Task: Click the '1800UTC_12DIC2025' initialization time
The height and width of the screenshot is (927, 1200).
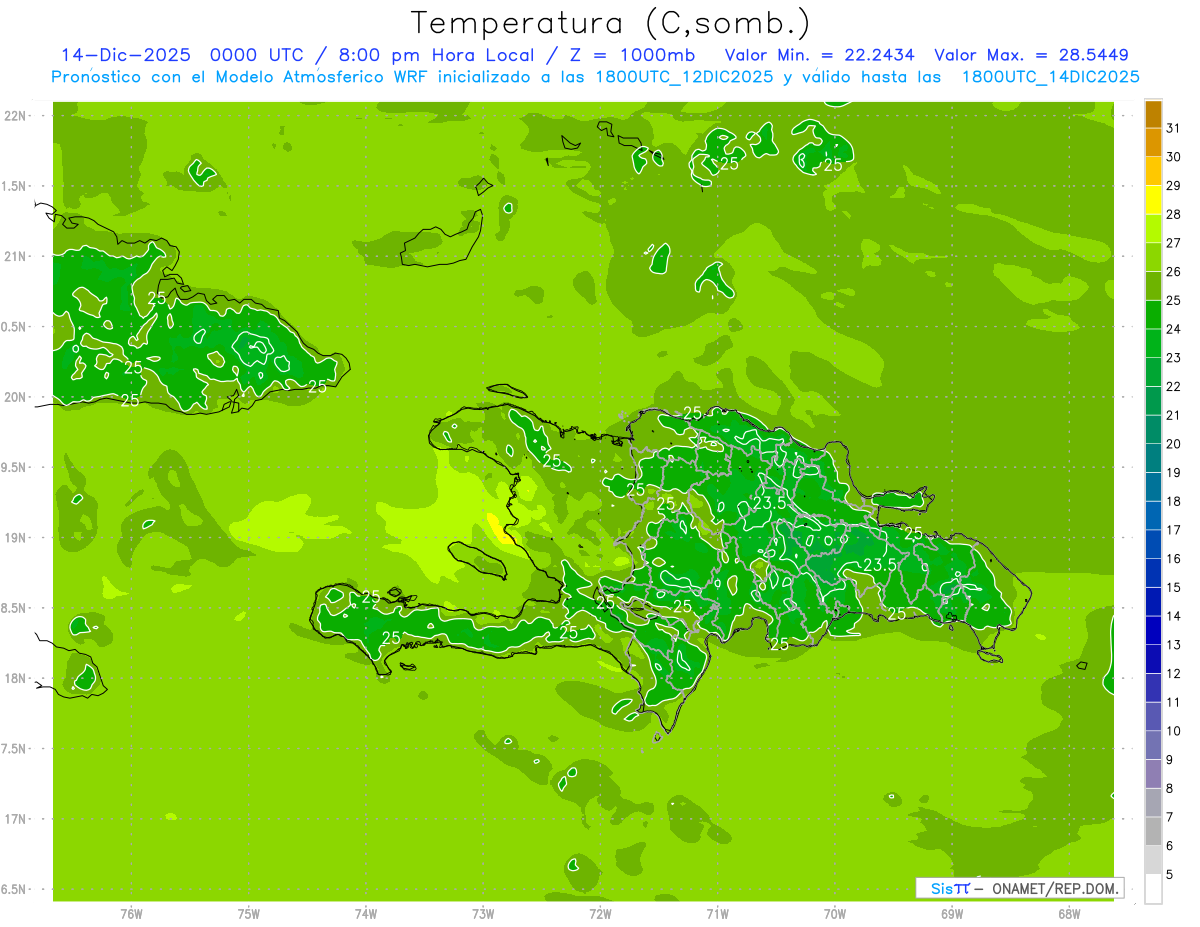Action: coord(682,77)
